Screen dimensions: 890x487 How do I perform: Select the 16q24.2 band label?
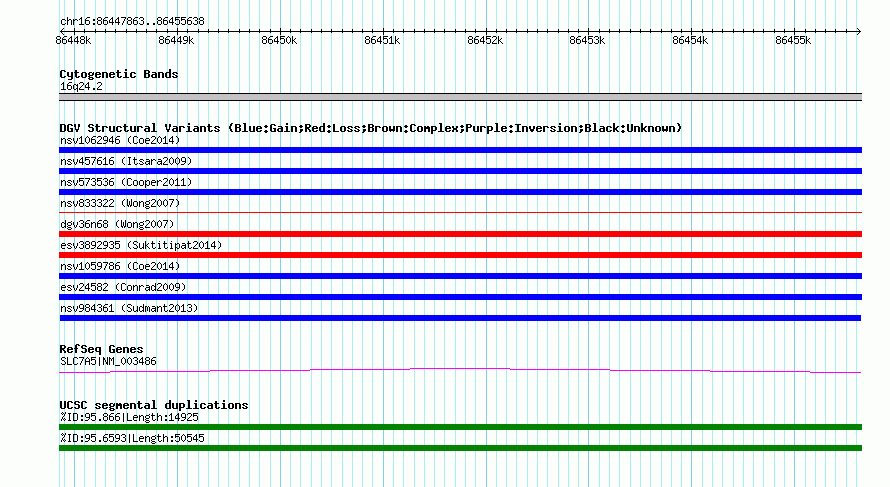[81, 86]
